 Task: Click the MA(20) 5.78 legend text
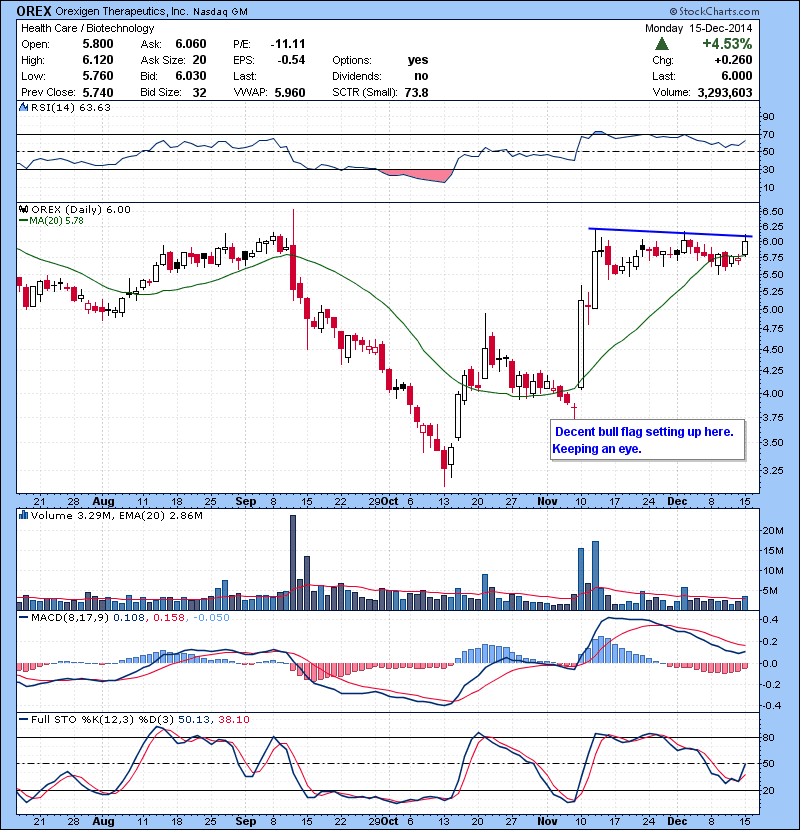point(56,221)
